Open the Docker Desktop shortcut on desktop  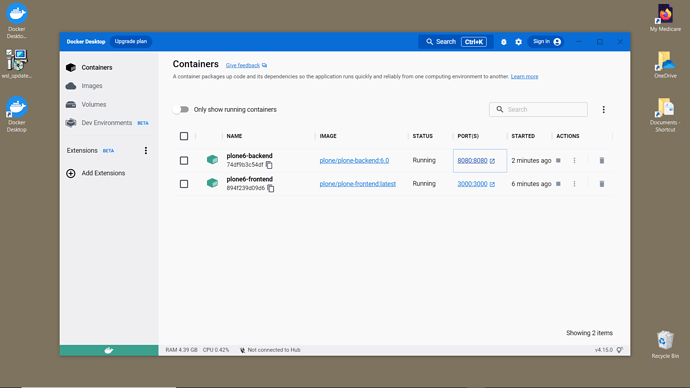click(17, 114)
